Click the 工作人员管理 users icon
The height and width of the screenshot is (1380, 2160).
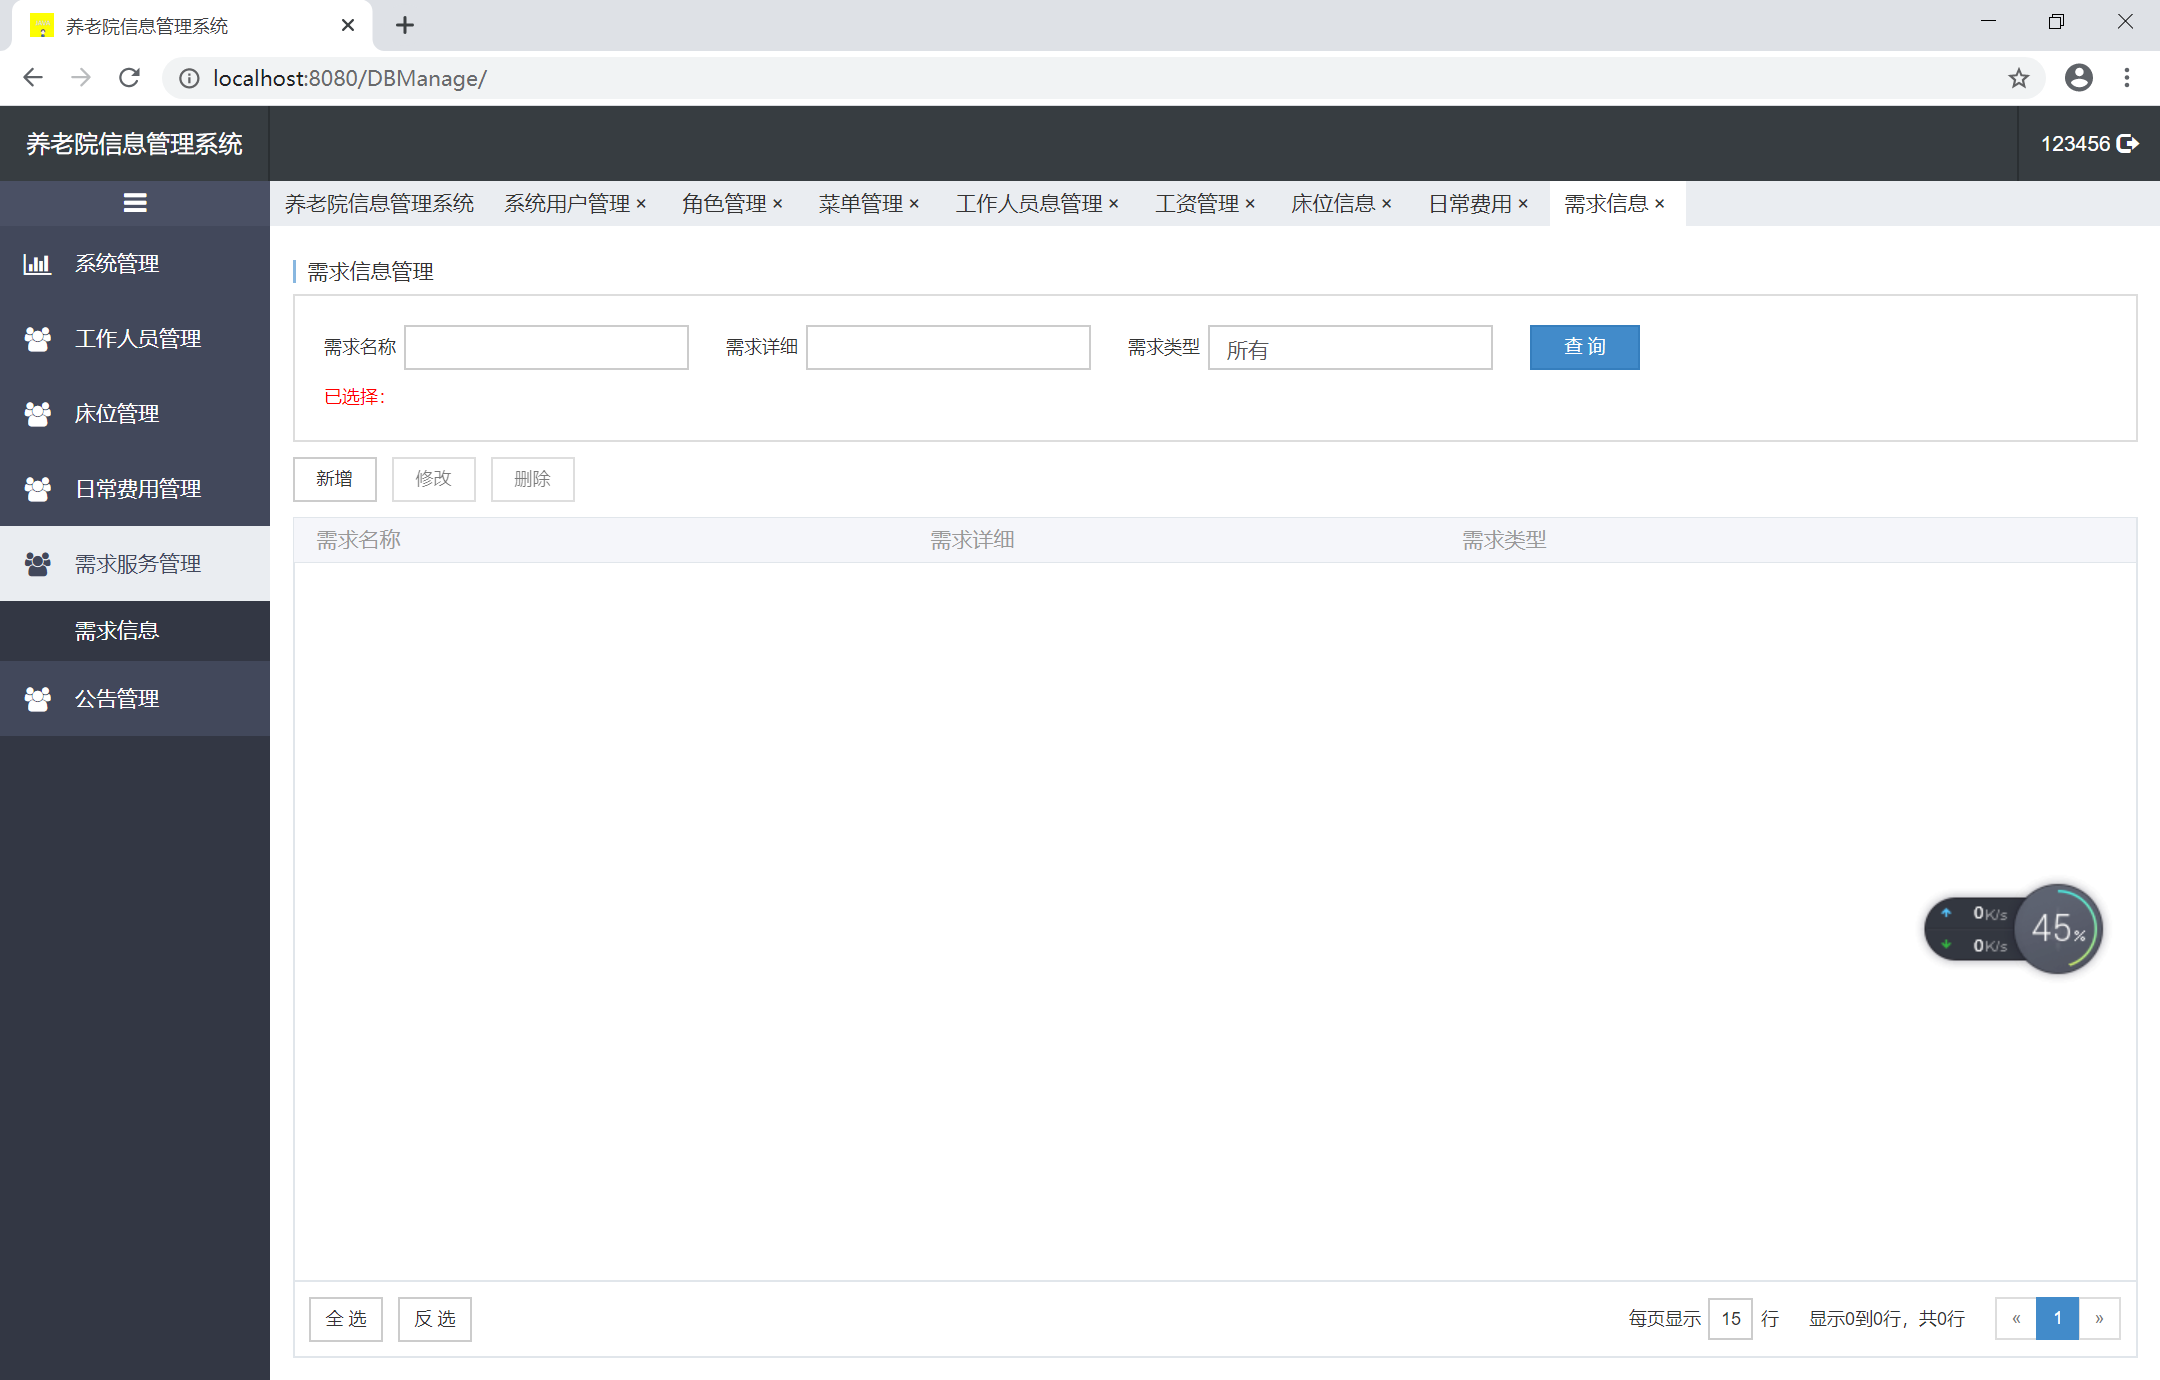pos(37,339)
